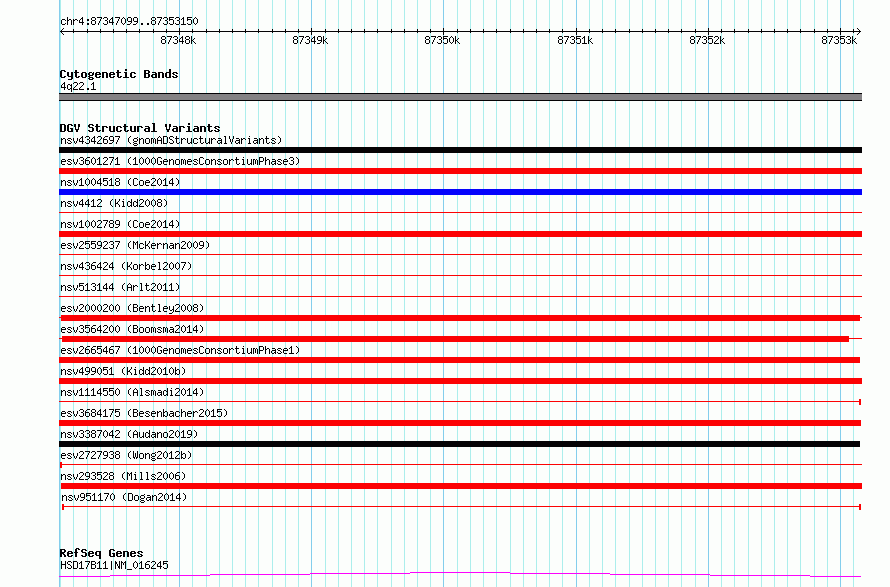This screenshot has width=890, height=587.
Task: Click the black bar below the nsv3387042 label
Action: (x=460, y=444)
